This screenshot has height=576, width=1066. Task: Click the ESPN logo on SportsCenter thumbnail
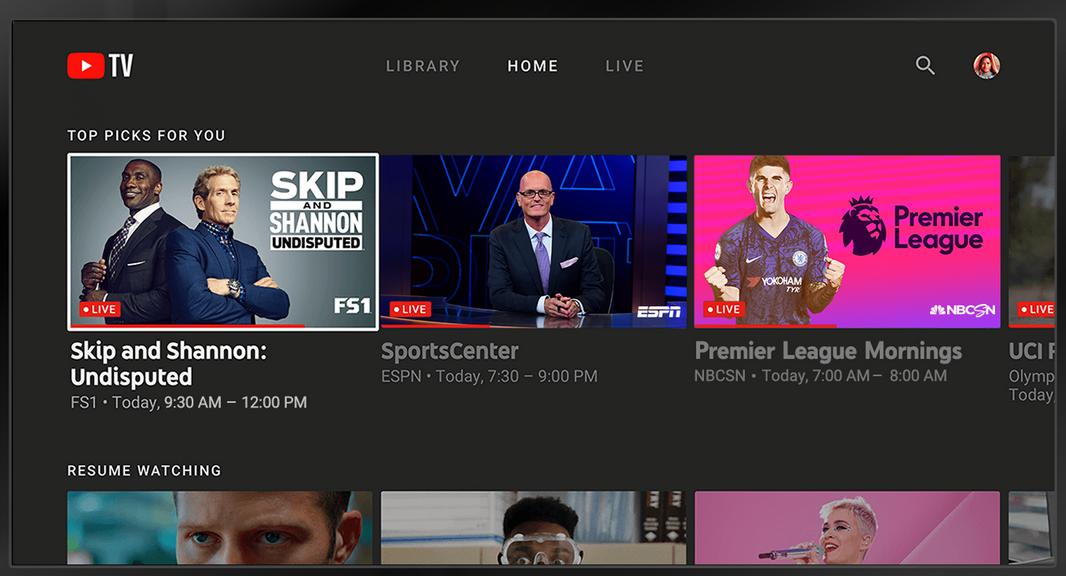click(x=659, y=311)
